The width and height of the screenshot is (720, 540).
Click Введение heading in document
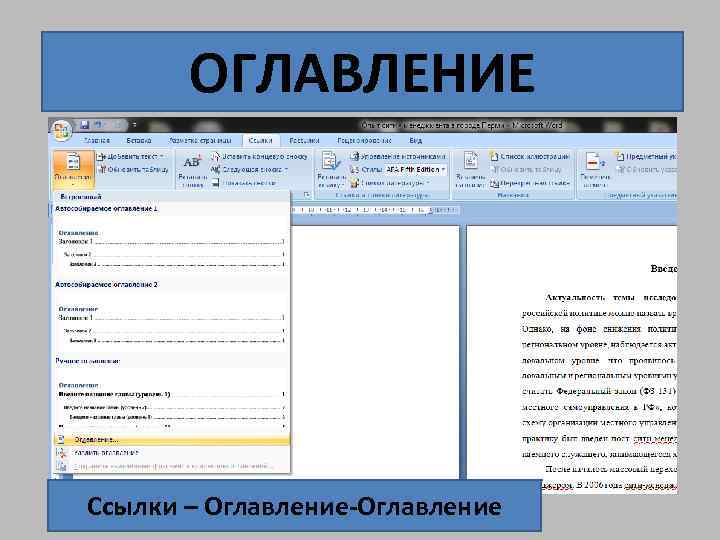pos(664,269)
